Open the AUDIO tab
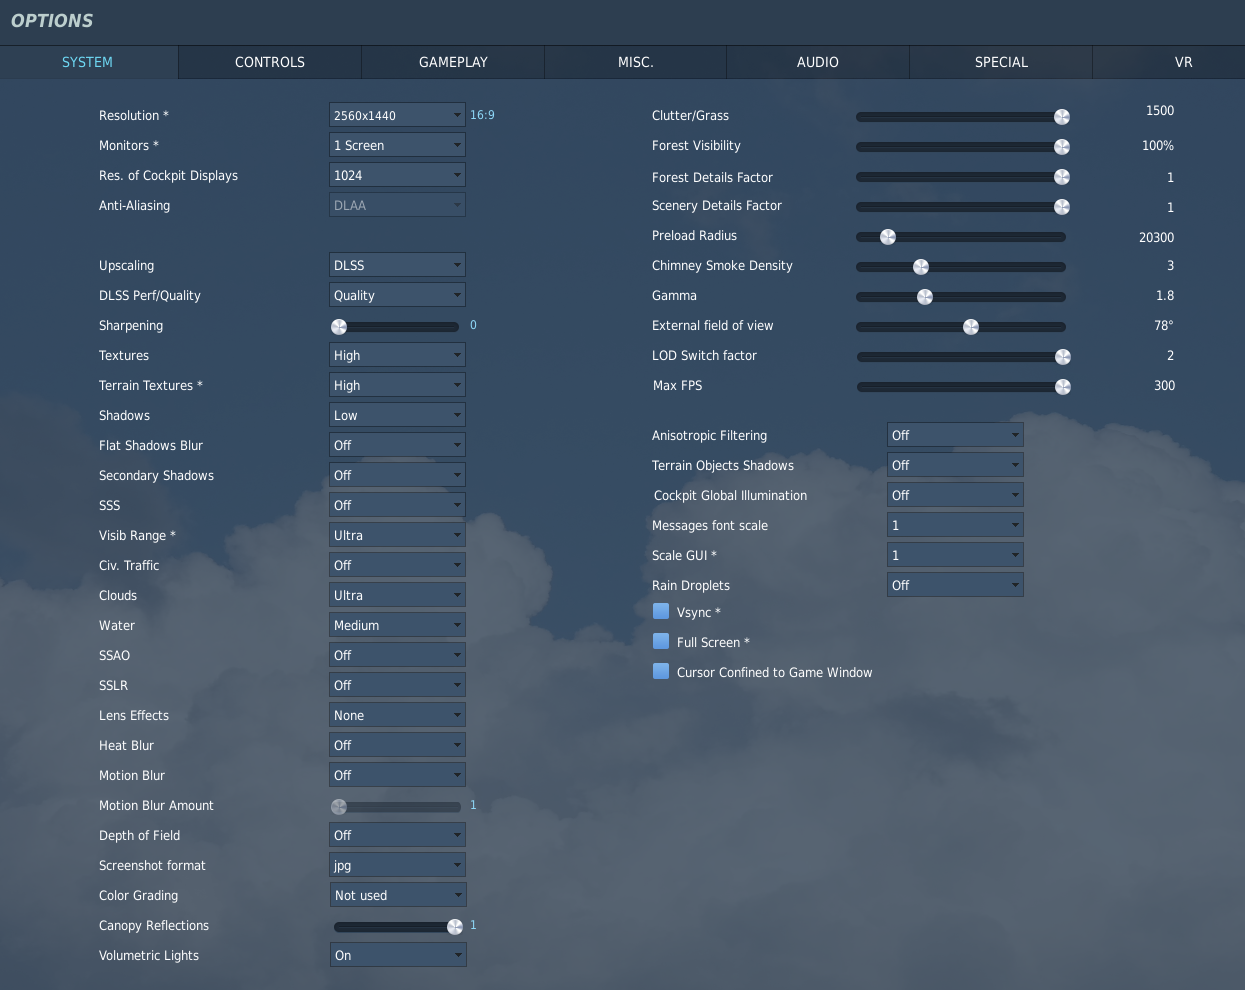The width and height of the screenshot is (1245, 990). point(818,62)
